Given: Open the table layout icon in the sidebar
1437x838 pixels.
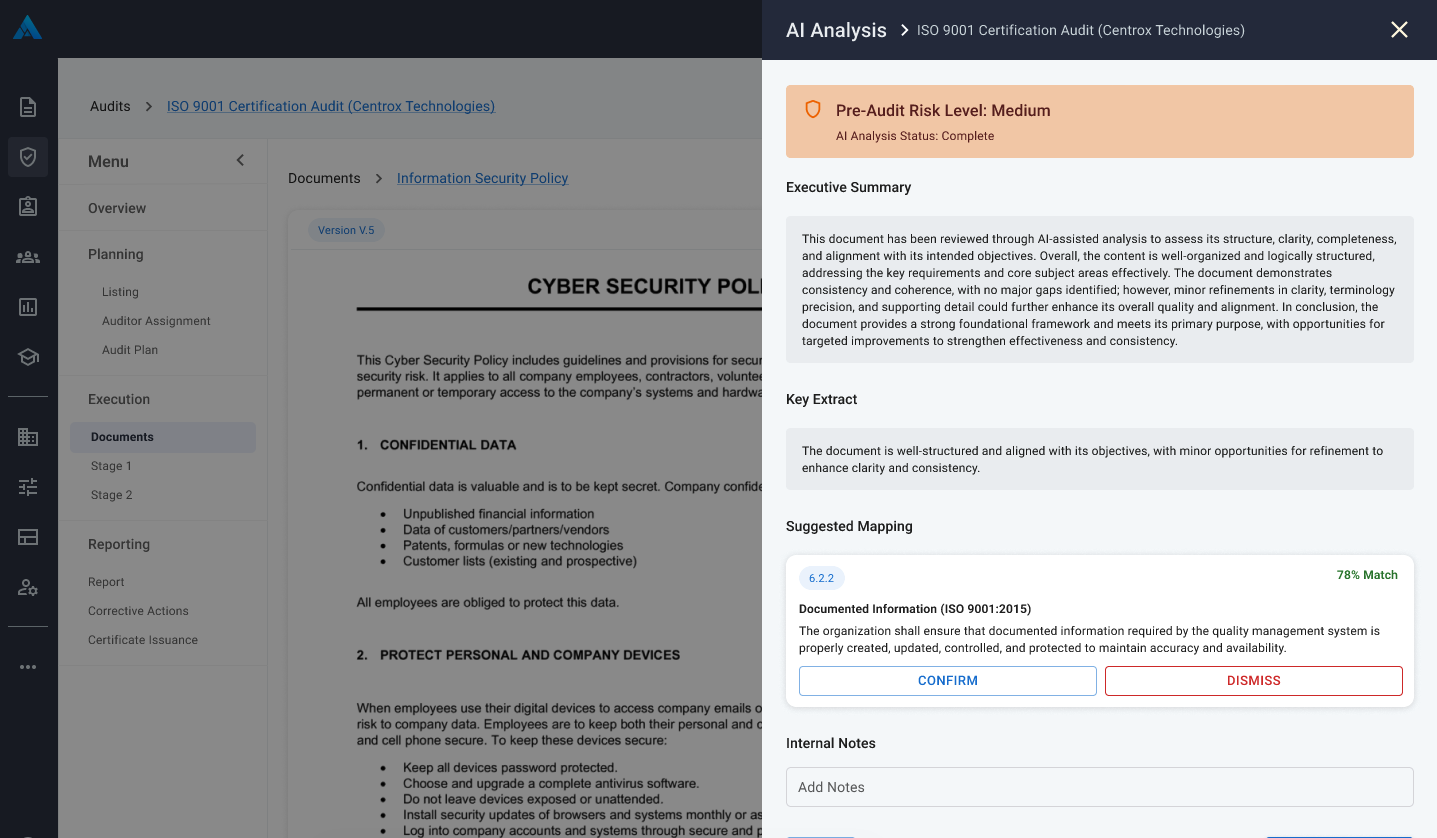Looking at the screenshot, I should pos(28,537).
